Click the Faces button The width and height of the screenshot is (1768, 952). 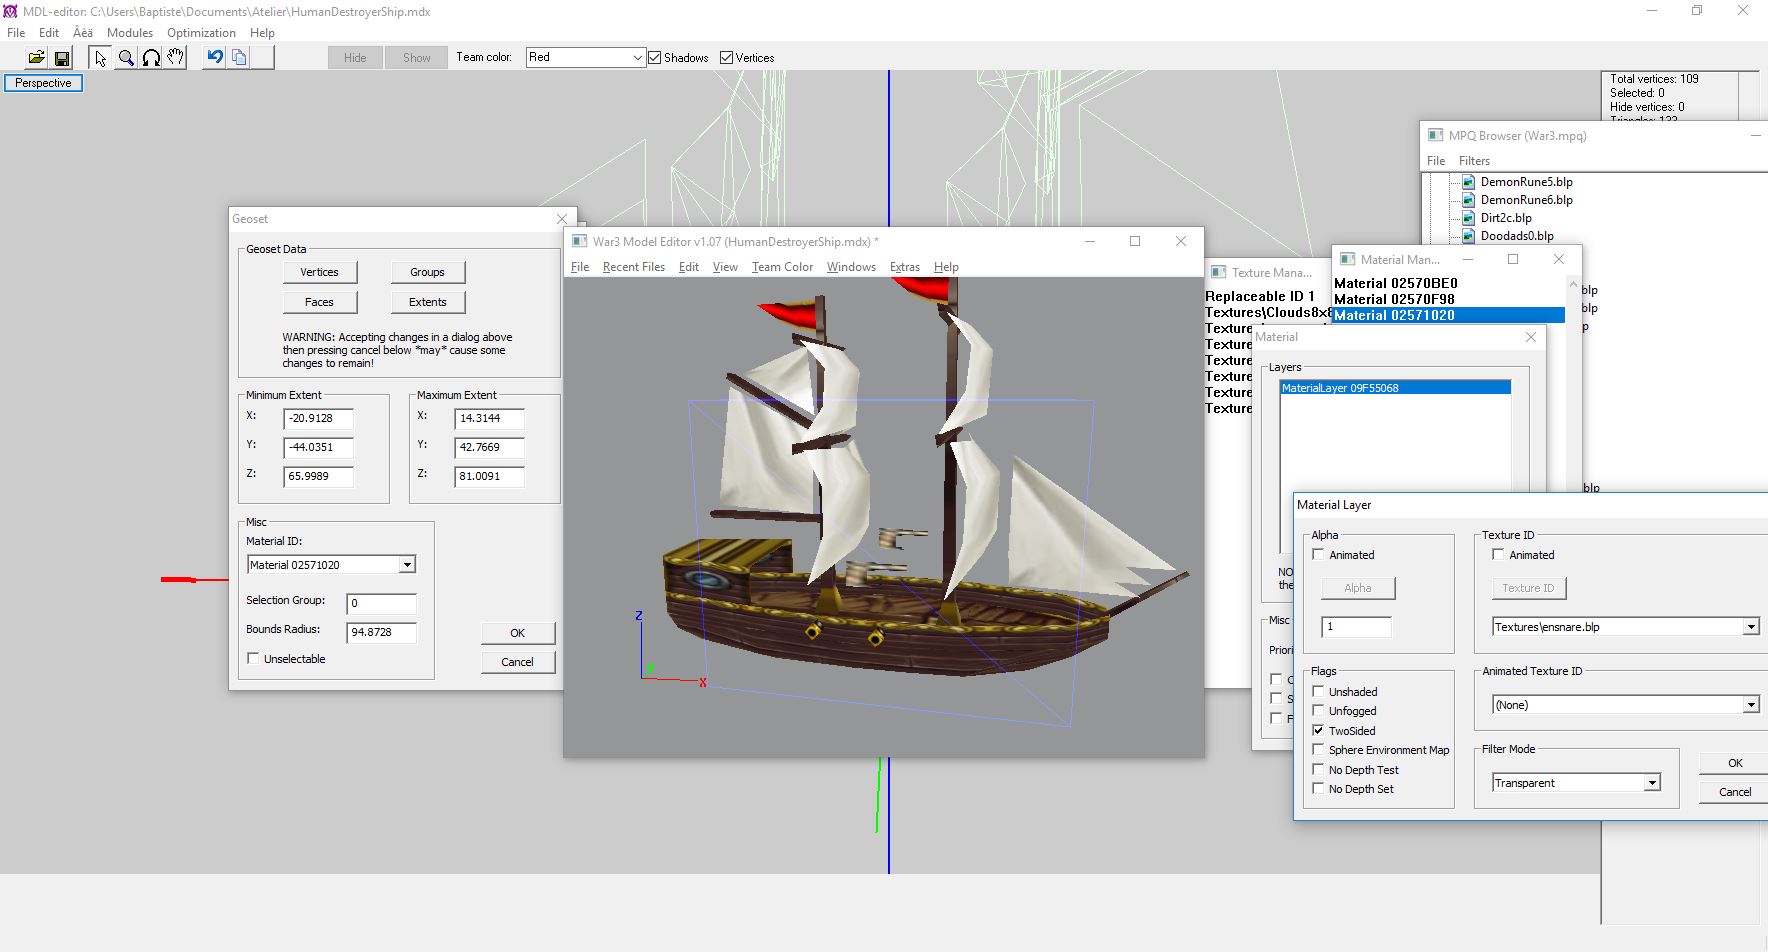(319, 302)
